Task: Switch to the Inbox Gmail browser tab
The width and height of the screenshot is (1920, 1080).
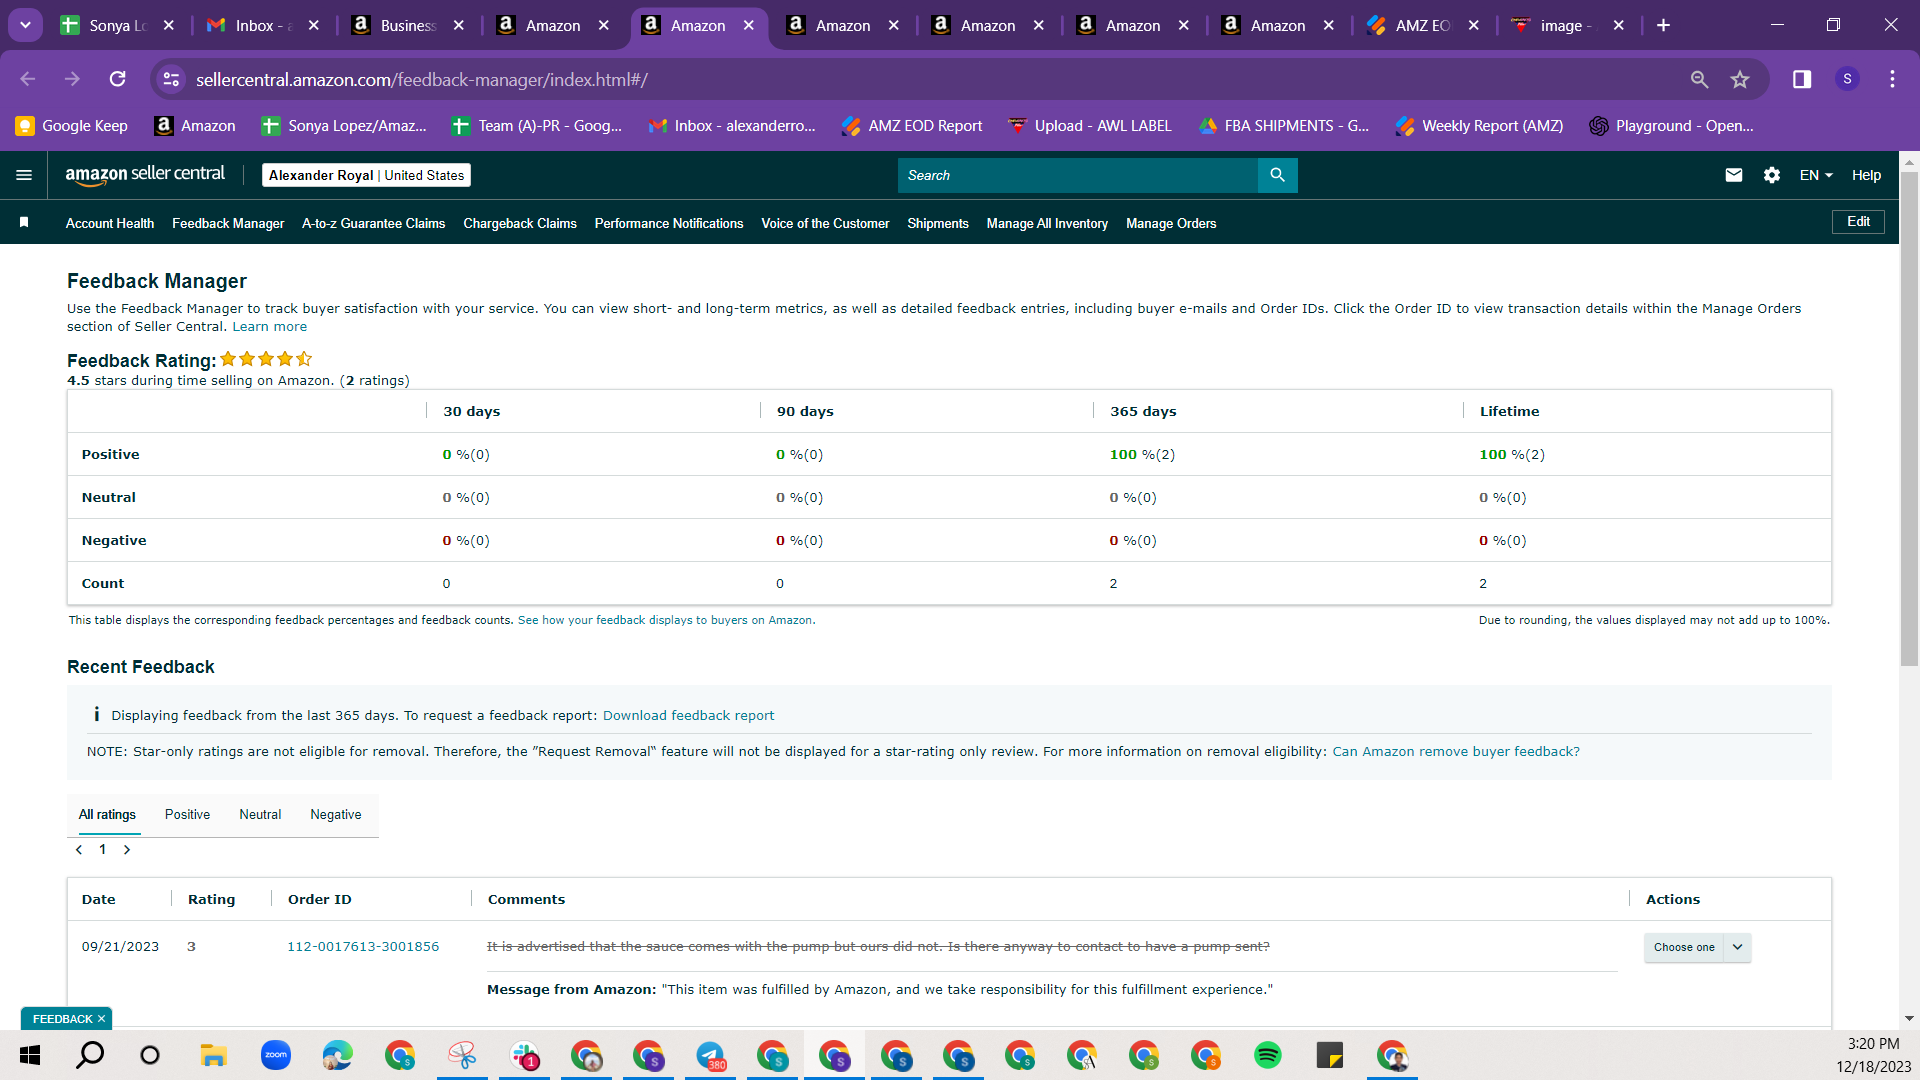Action: coord(264,25)
